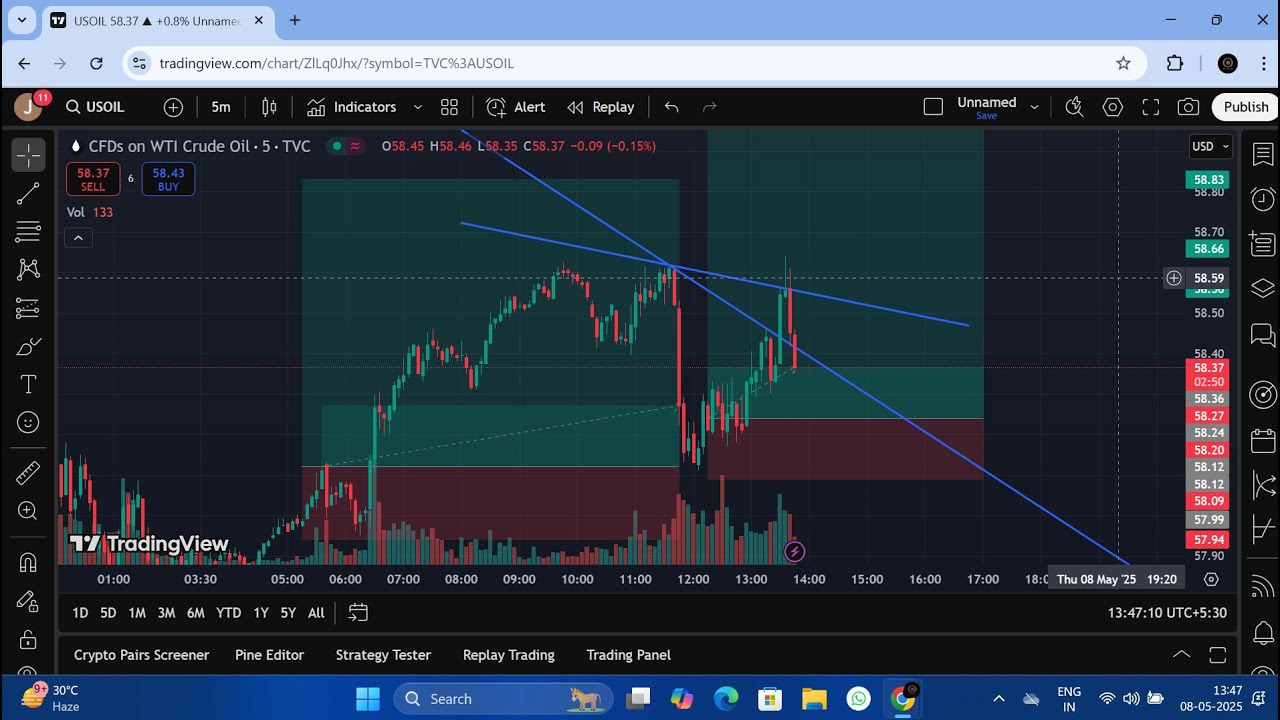
Task: Open the forecasting and measurement tools
Action: (x=28, y=308)
